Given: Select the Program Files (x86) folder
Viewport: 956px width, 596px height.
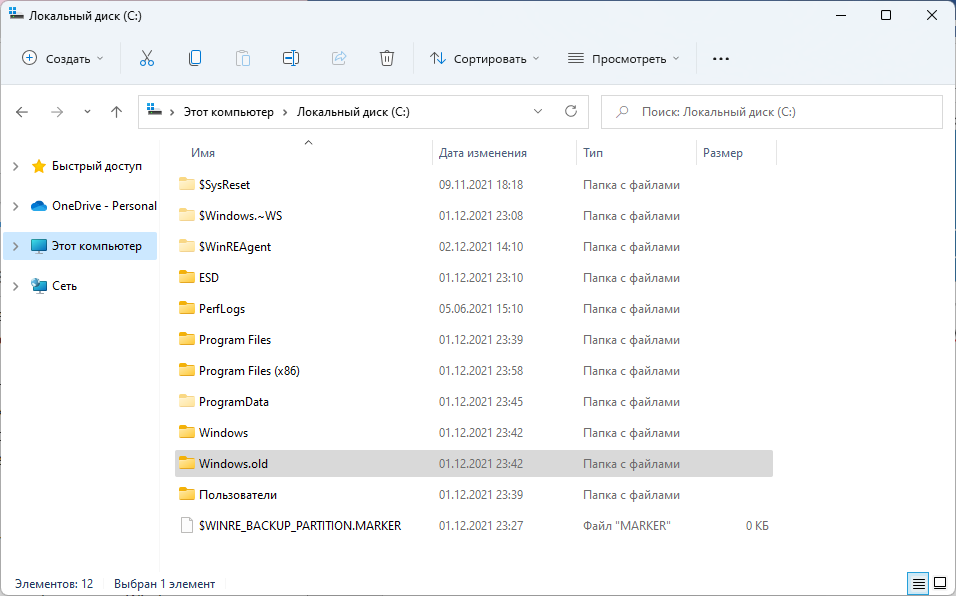Looking at the screenshot, I should point(249,371).
